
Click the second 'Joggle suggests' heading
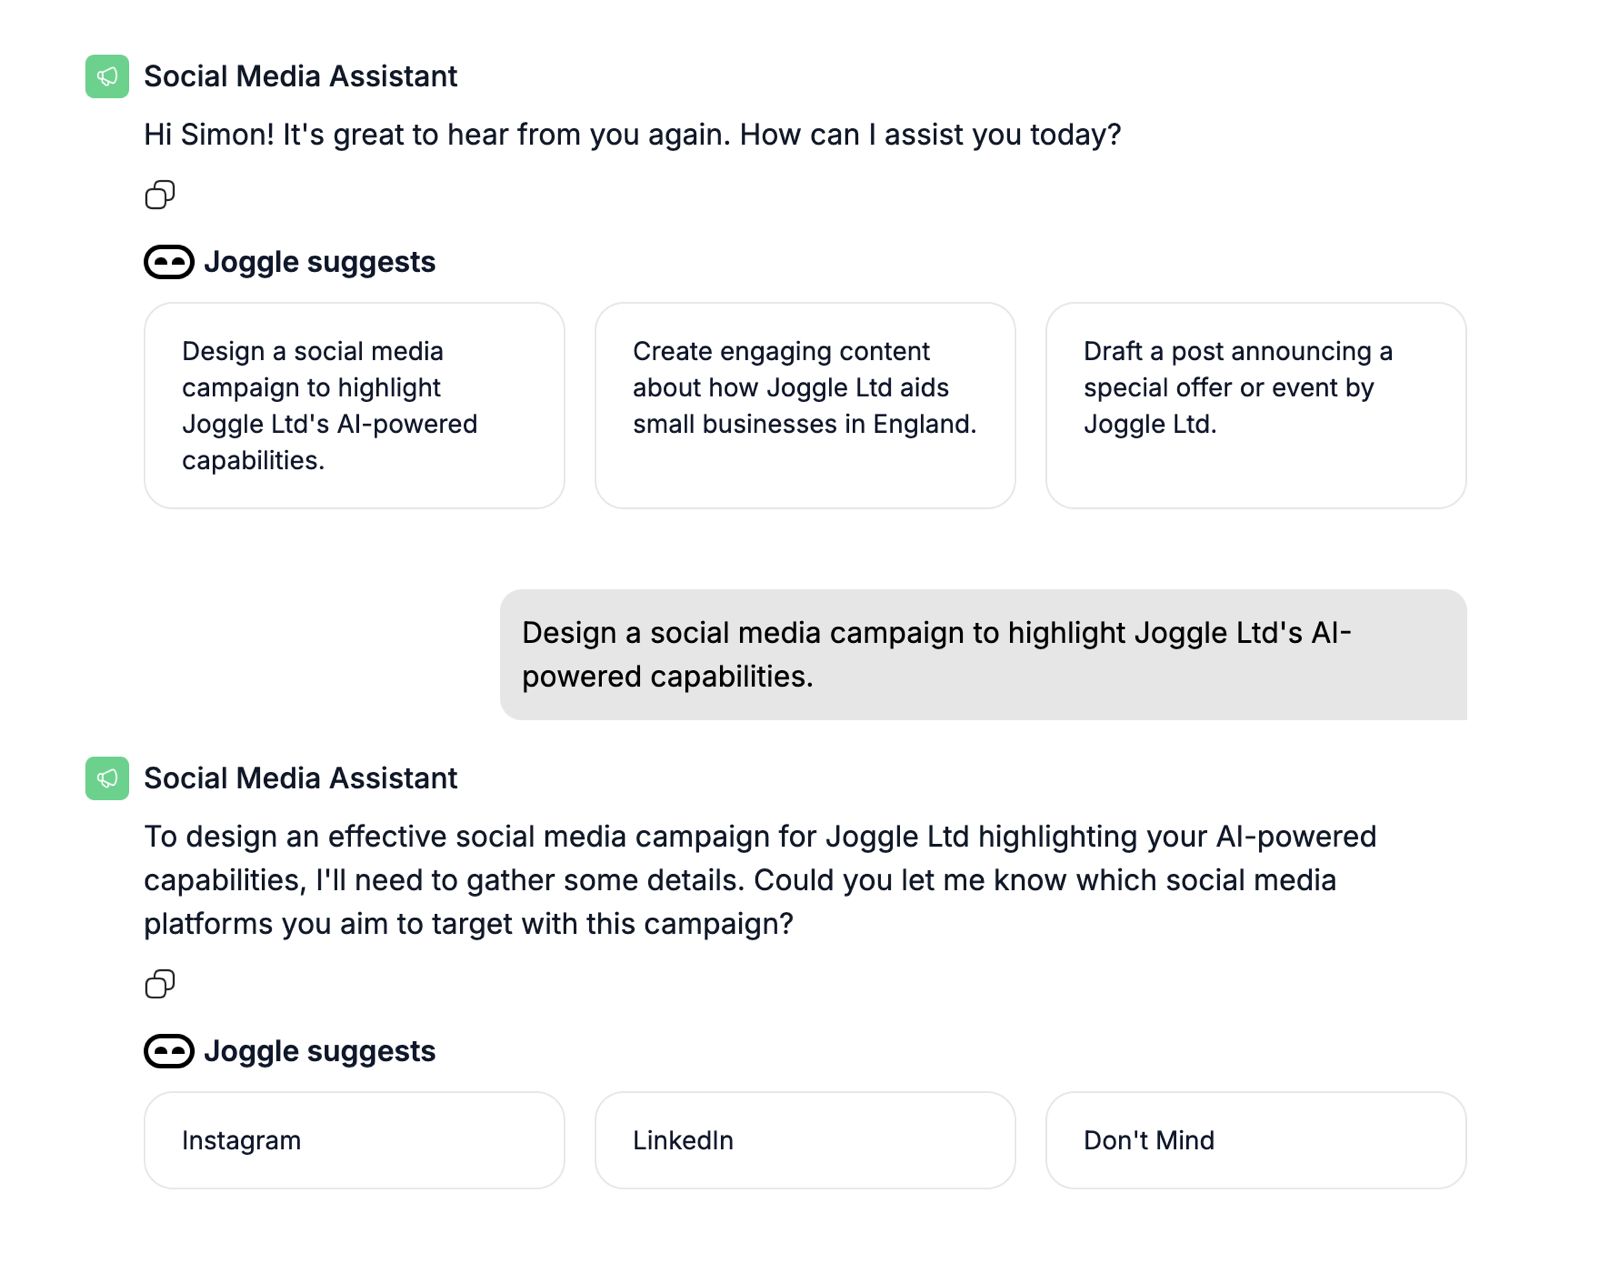tap(319, 1051)
